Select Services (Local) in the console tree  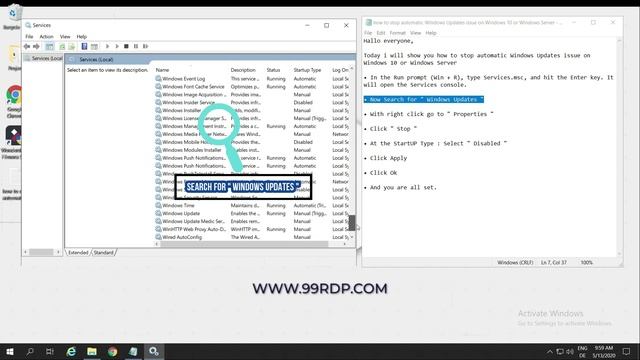pos(43,58)
